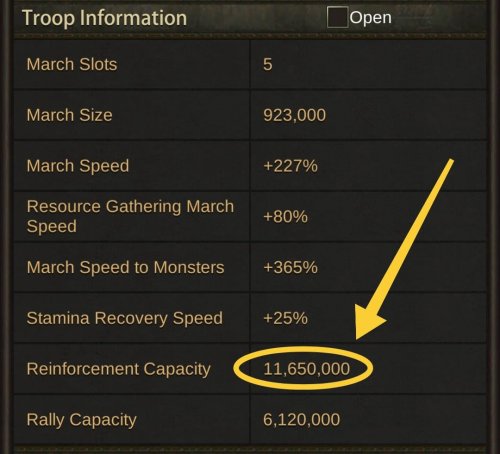Select the Rally Capacity label
Viewport: 500px width, 454px height.
tap(82, 420)
